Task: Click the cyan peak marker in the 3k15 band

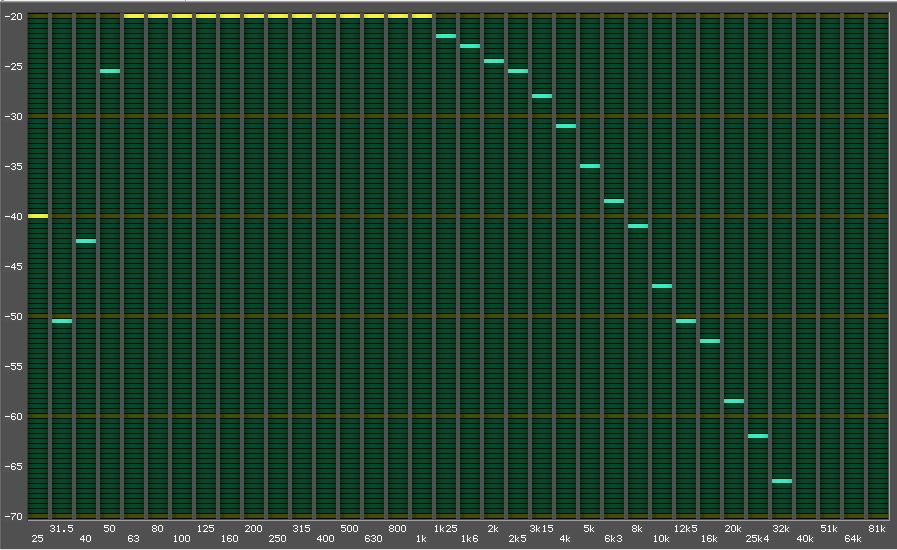Action: point(542,96)
